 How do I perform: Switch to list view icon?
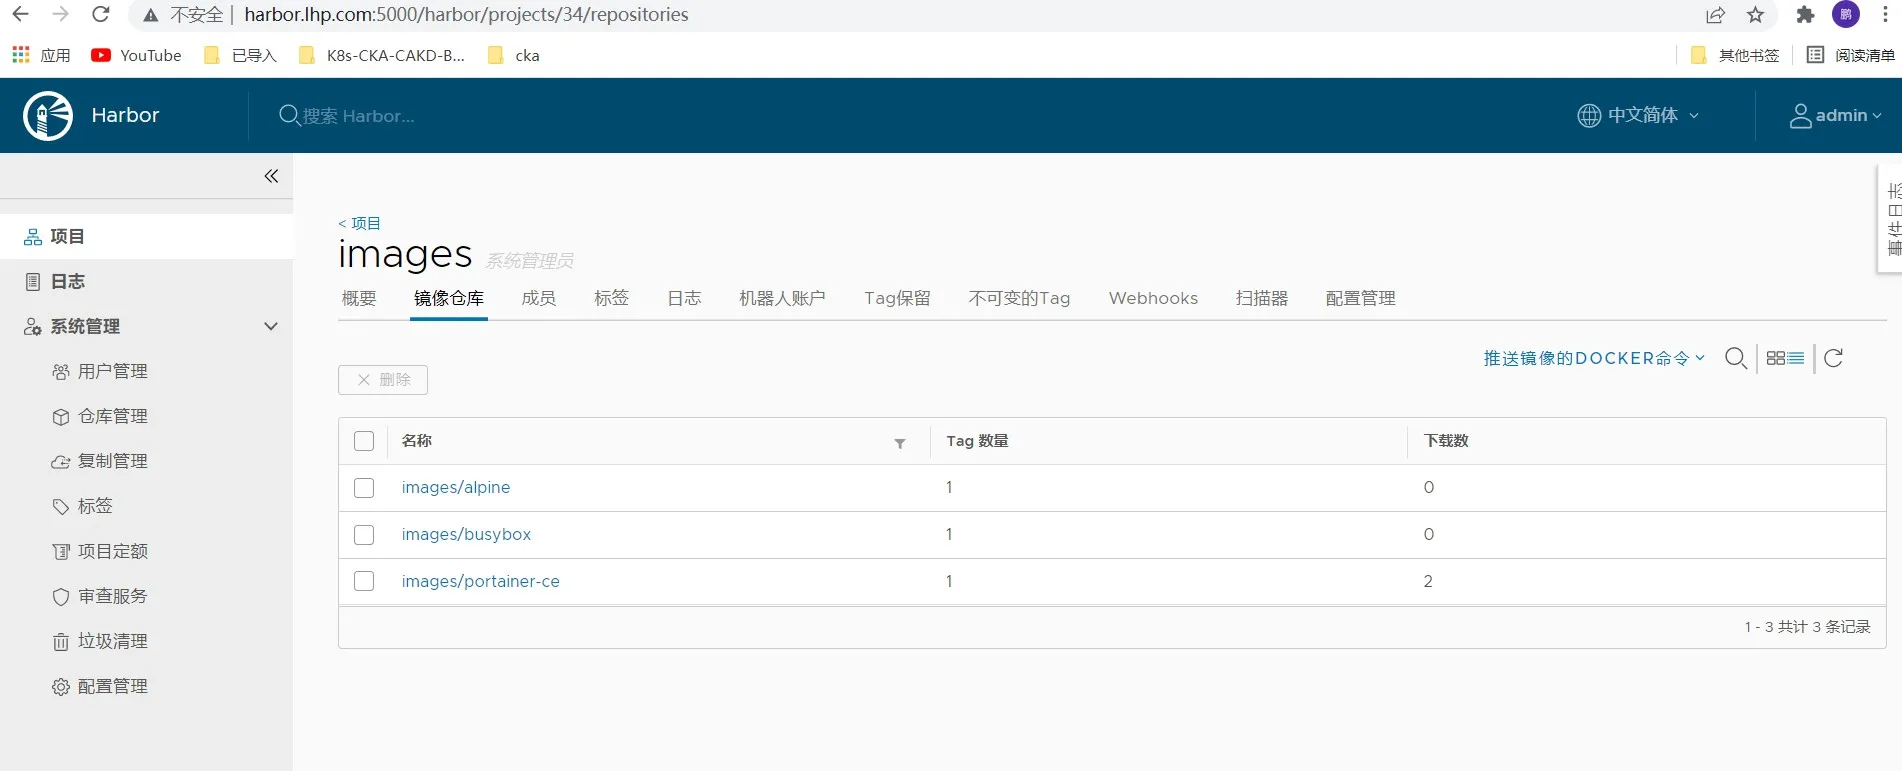tap(1796, 358)
